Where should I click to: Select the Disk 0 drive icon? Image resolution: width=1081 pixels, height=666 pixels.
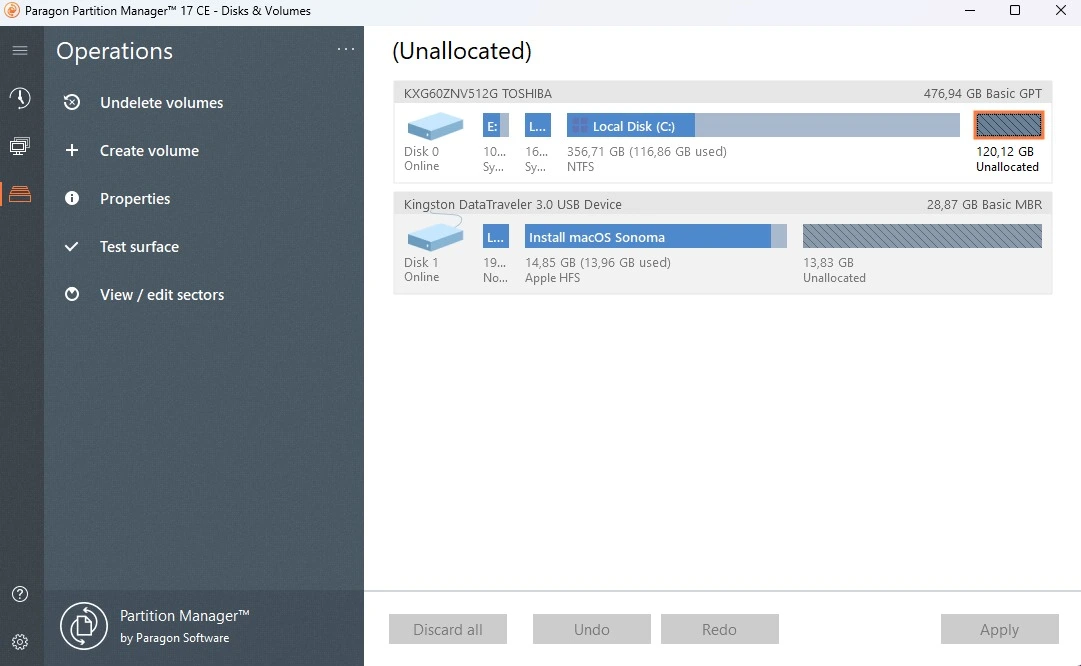pyautogui.click(x=435, y=126)
